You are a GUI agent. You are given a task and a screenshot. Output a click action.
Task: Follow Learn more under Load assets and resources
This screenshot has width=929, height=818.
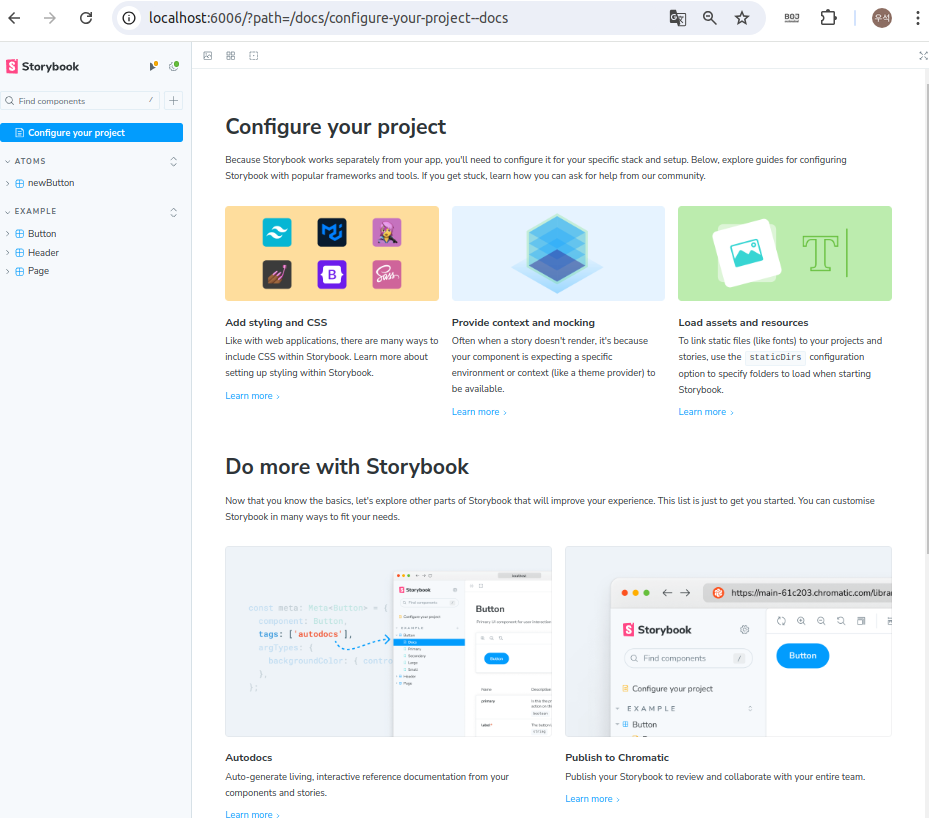[706, 412]
